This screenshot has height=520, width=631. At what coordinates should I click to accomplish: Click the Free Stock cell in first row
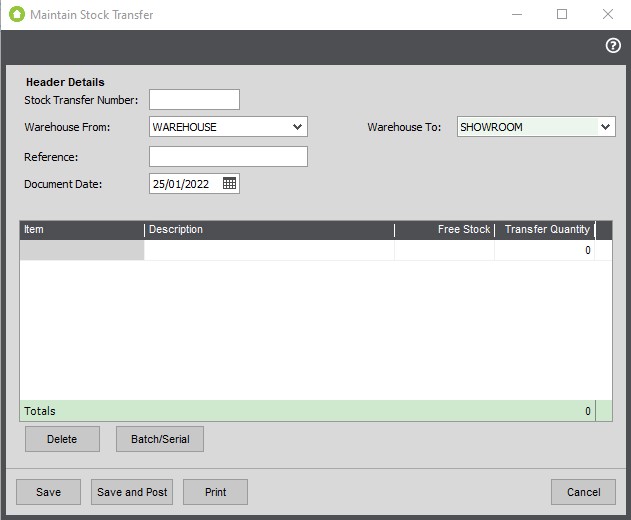445,250
